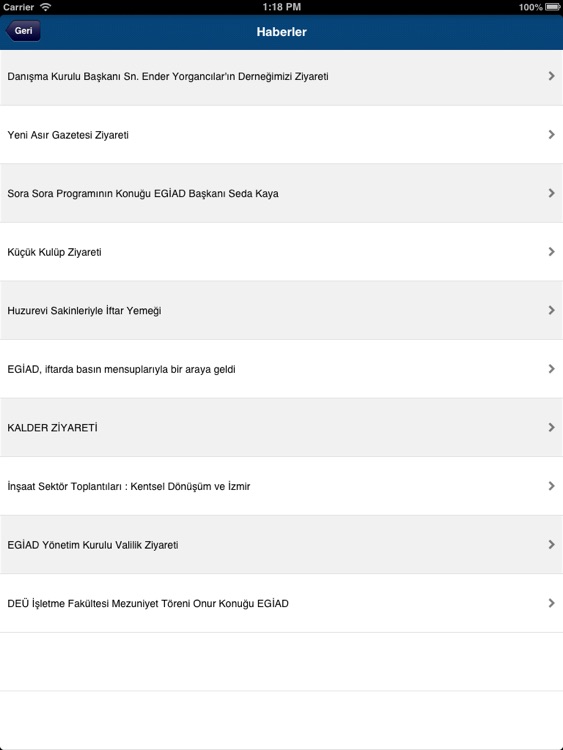563x750 pixels.
Task: Click chevron beside Sora Sora Programının row
Action: pos(552,193)
